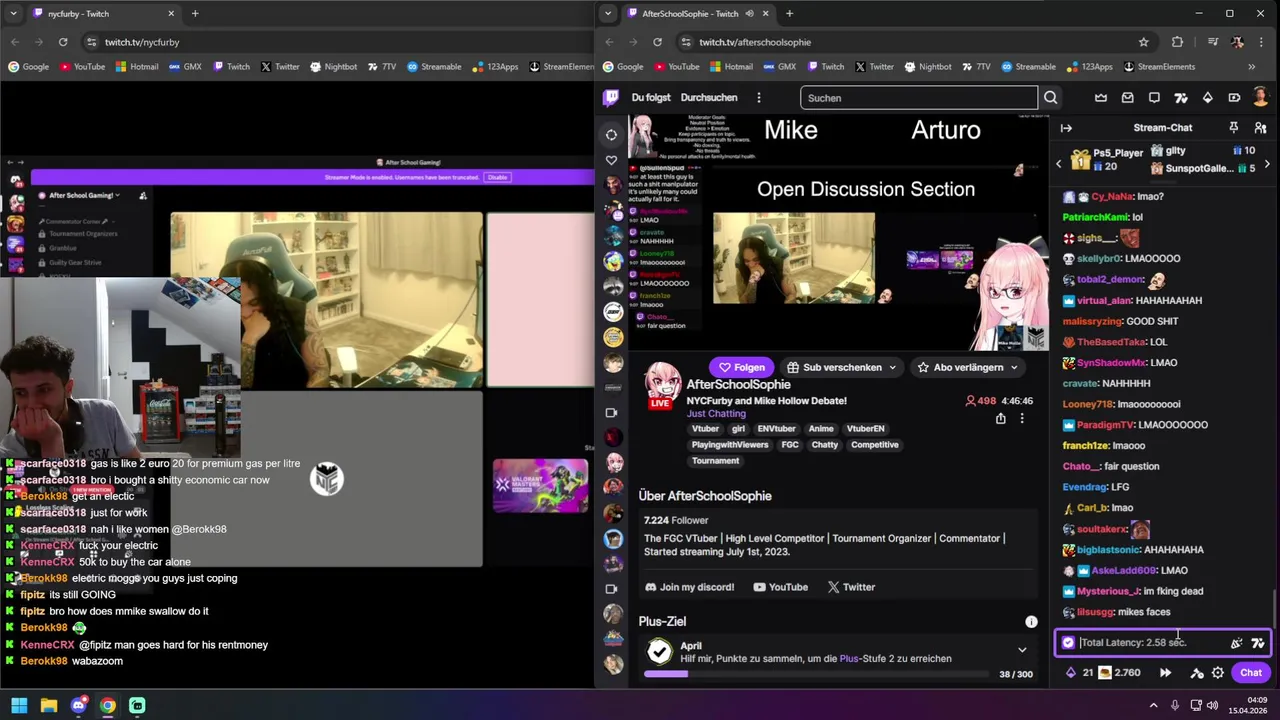Open StreamElements bookmark in right window
Screen dimensions: 1280x720
1158,67
